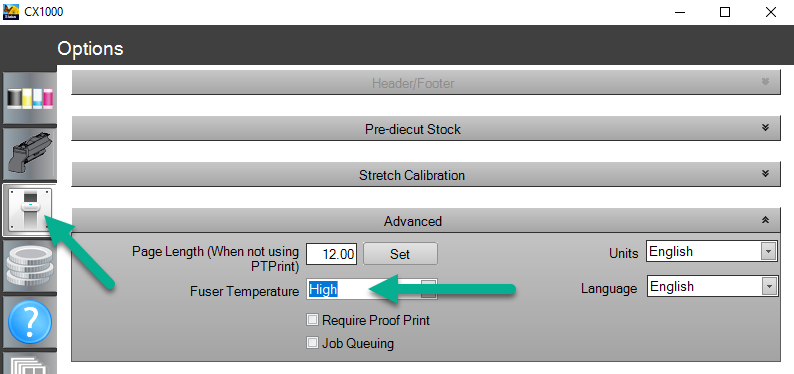Image resolution: width=794 pixels, height=374 pixels.
Task: Click the stacked coins cost icon
Action: tap(29, 266)
